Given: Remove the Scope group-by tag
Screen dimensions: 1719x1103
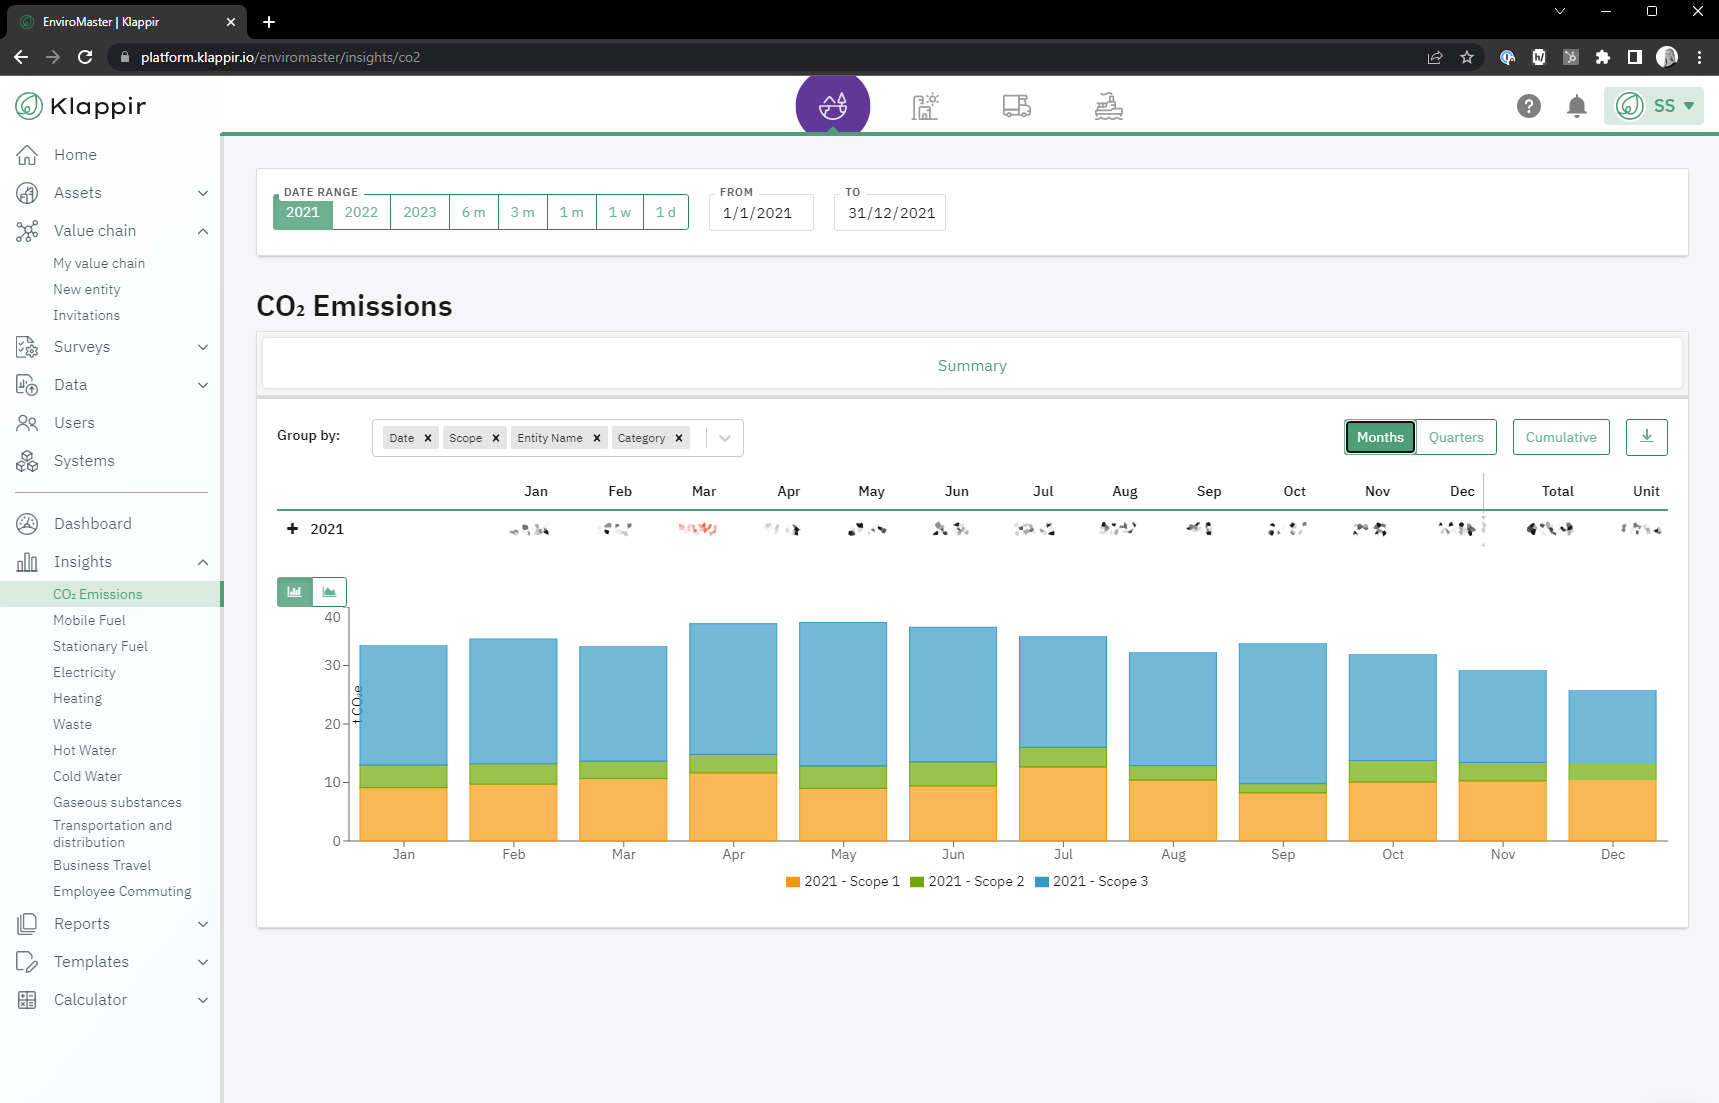Looking at the screenshot, I should click(496, 438).
